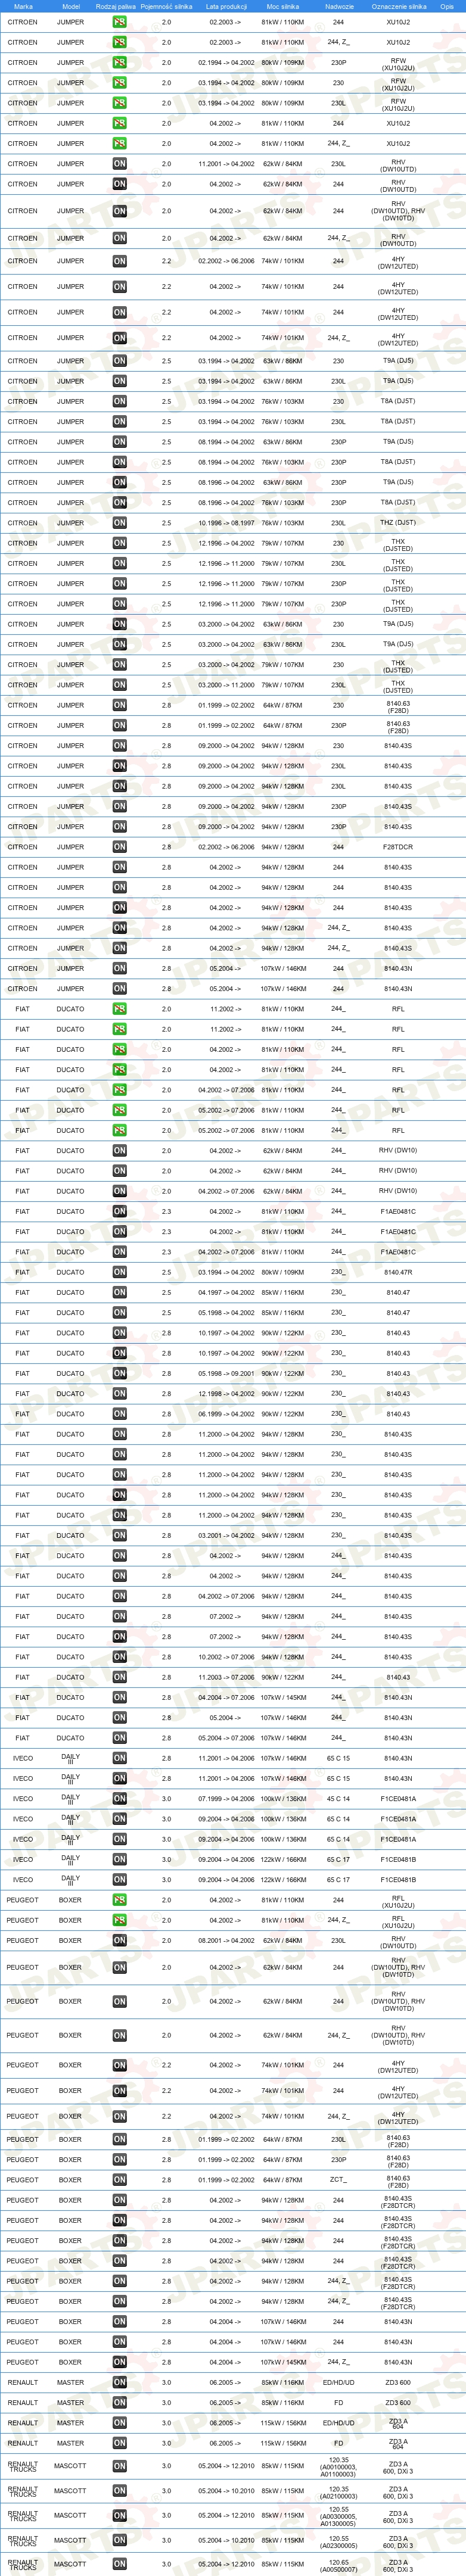The width and height of the screenshot is (466, 2576).
Task: Click ON icon in Mascott 120.65 (A00500007) row
Action: (119, 2564)
